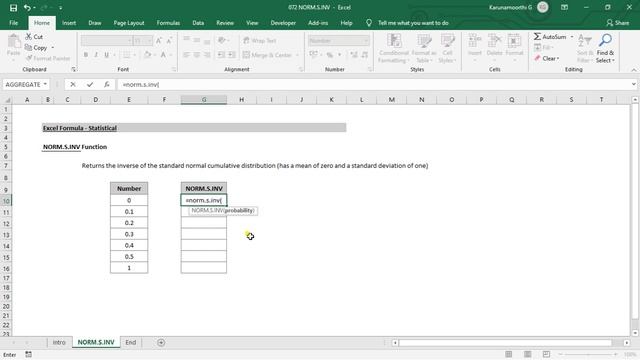Click the Share button
The width and height of the screenshot is (640, 360).
[x=617, y=23]
